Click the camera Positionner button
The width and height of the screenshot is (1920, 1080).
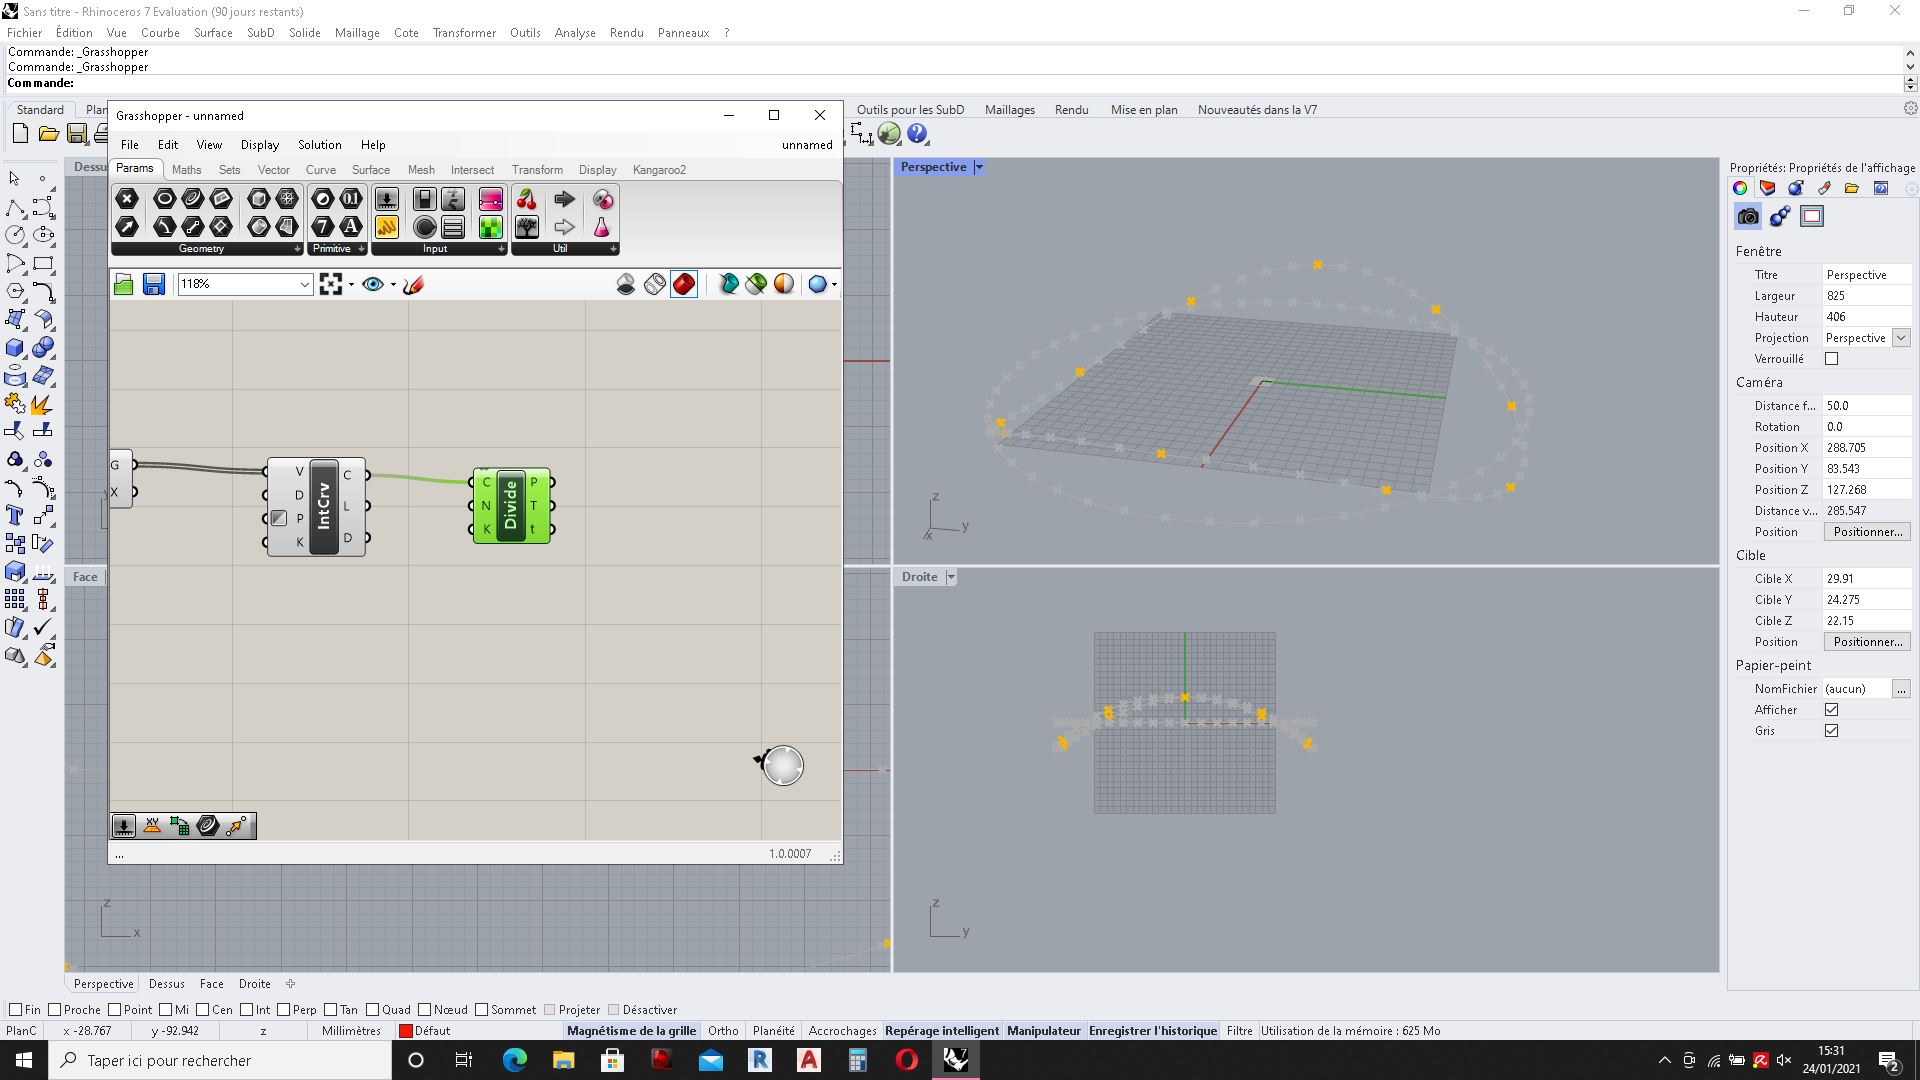click(x=1867, y=532)
